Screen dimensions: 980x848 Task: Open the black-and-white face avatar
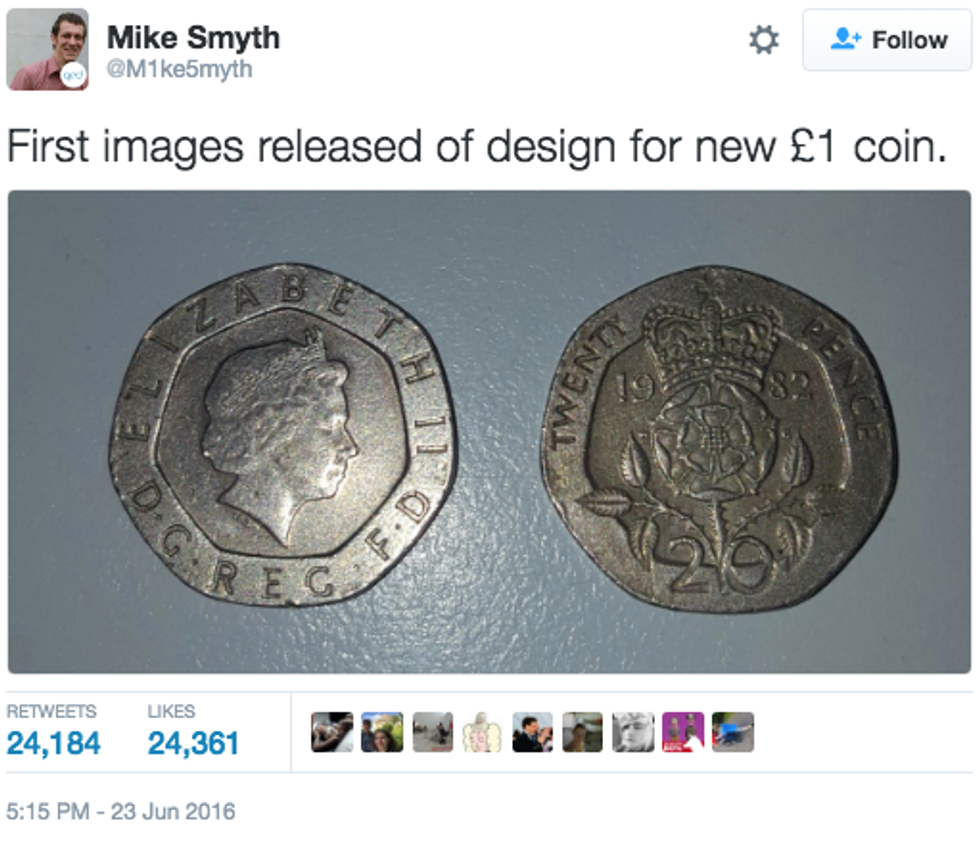click(x=632, y=732)
